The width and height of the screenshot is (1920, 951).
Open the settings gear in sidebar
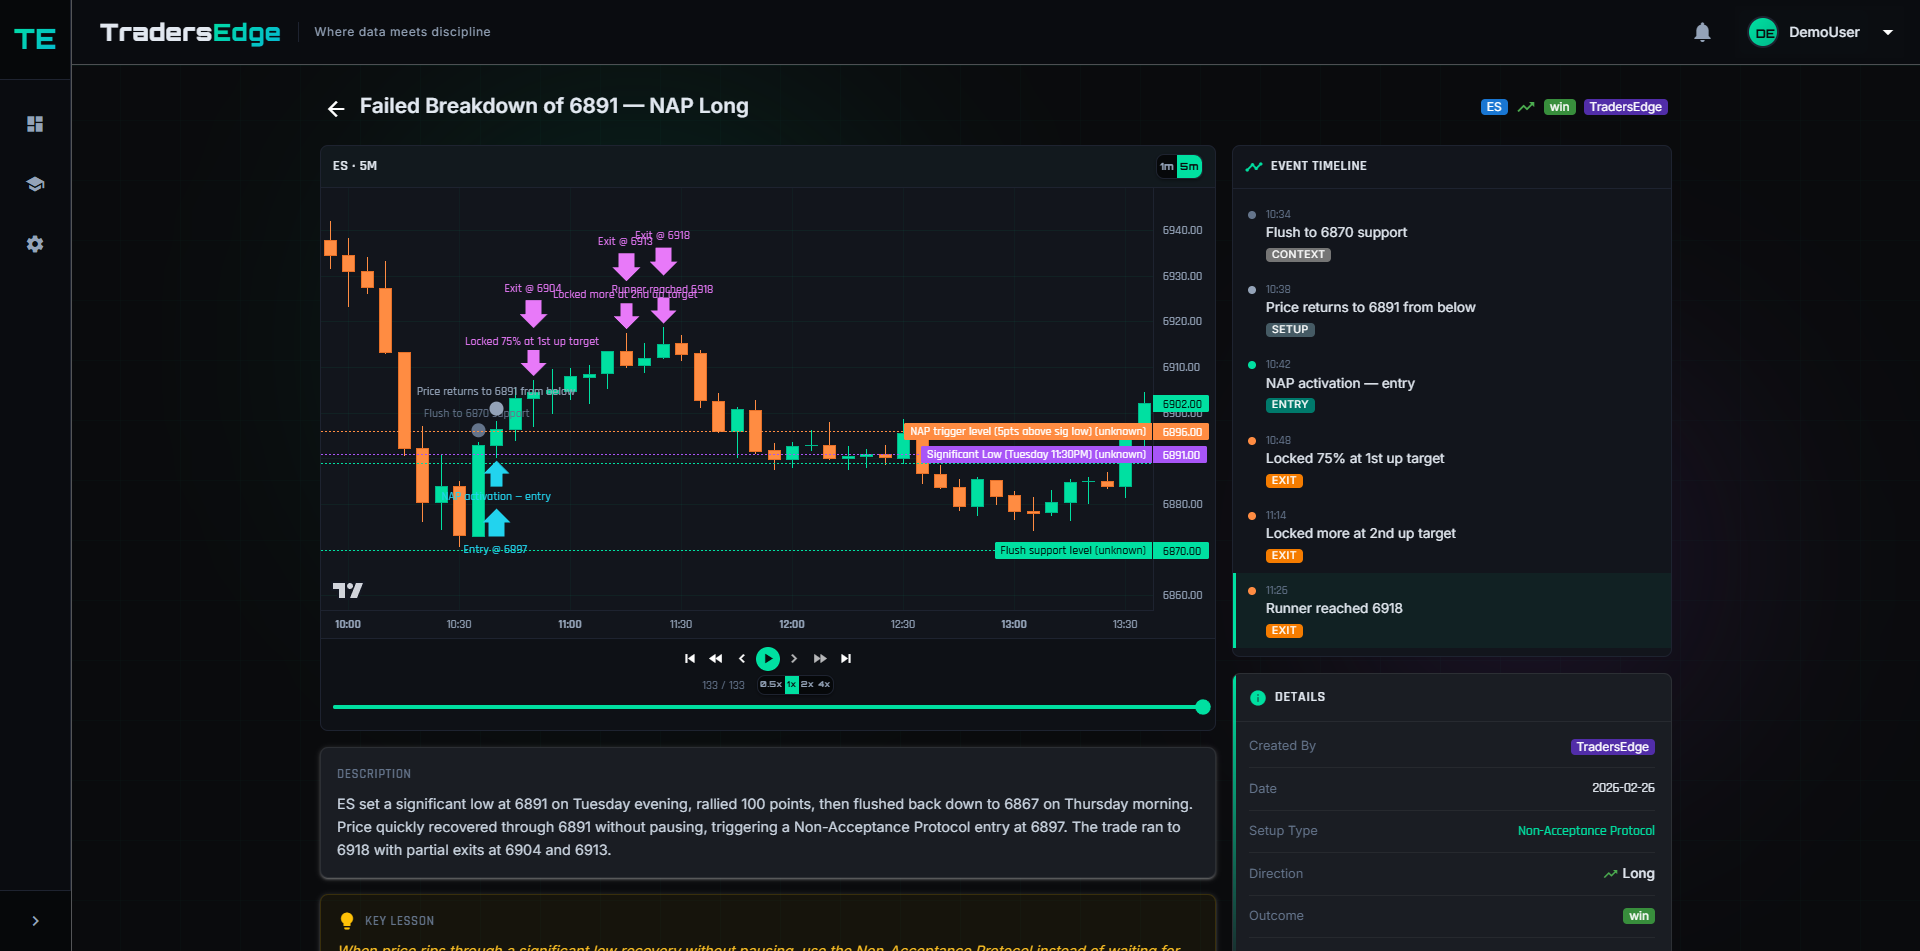click(35, 244)
